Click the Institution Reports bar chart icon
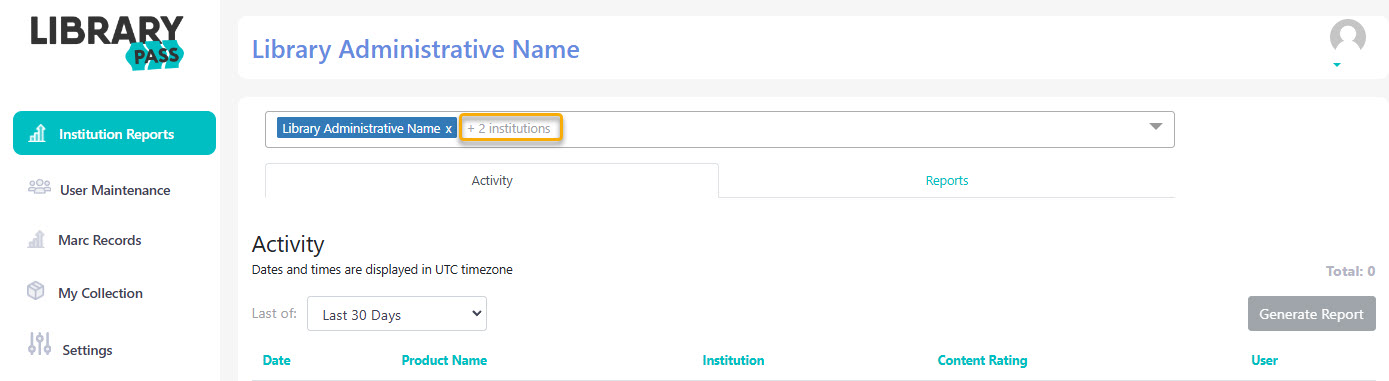 36,134
